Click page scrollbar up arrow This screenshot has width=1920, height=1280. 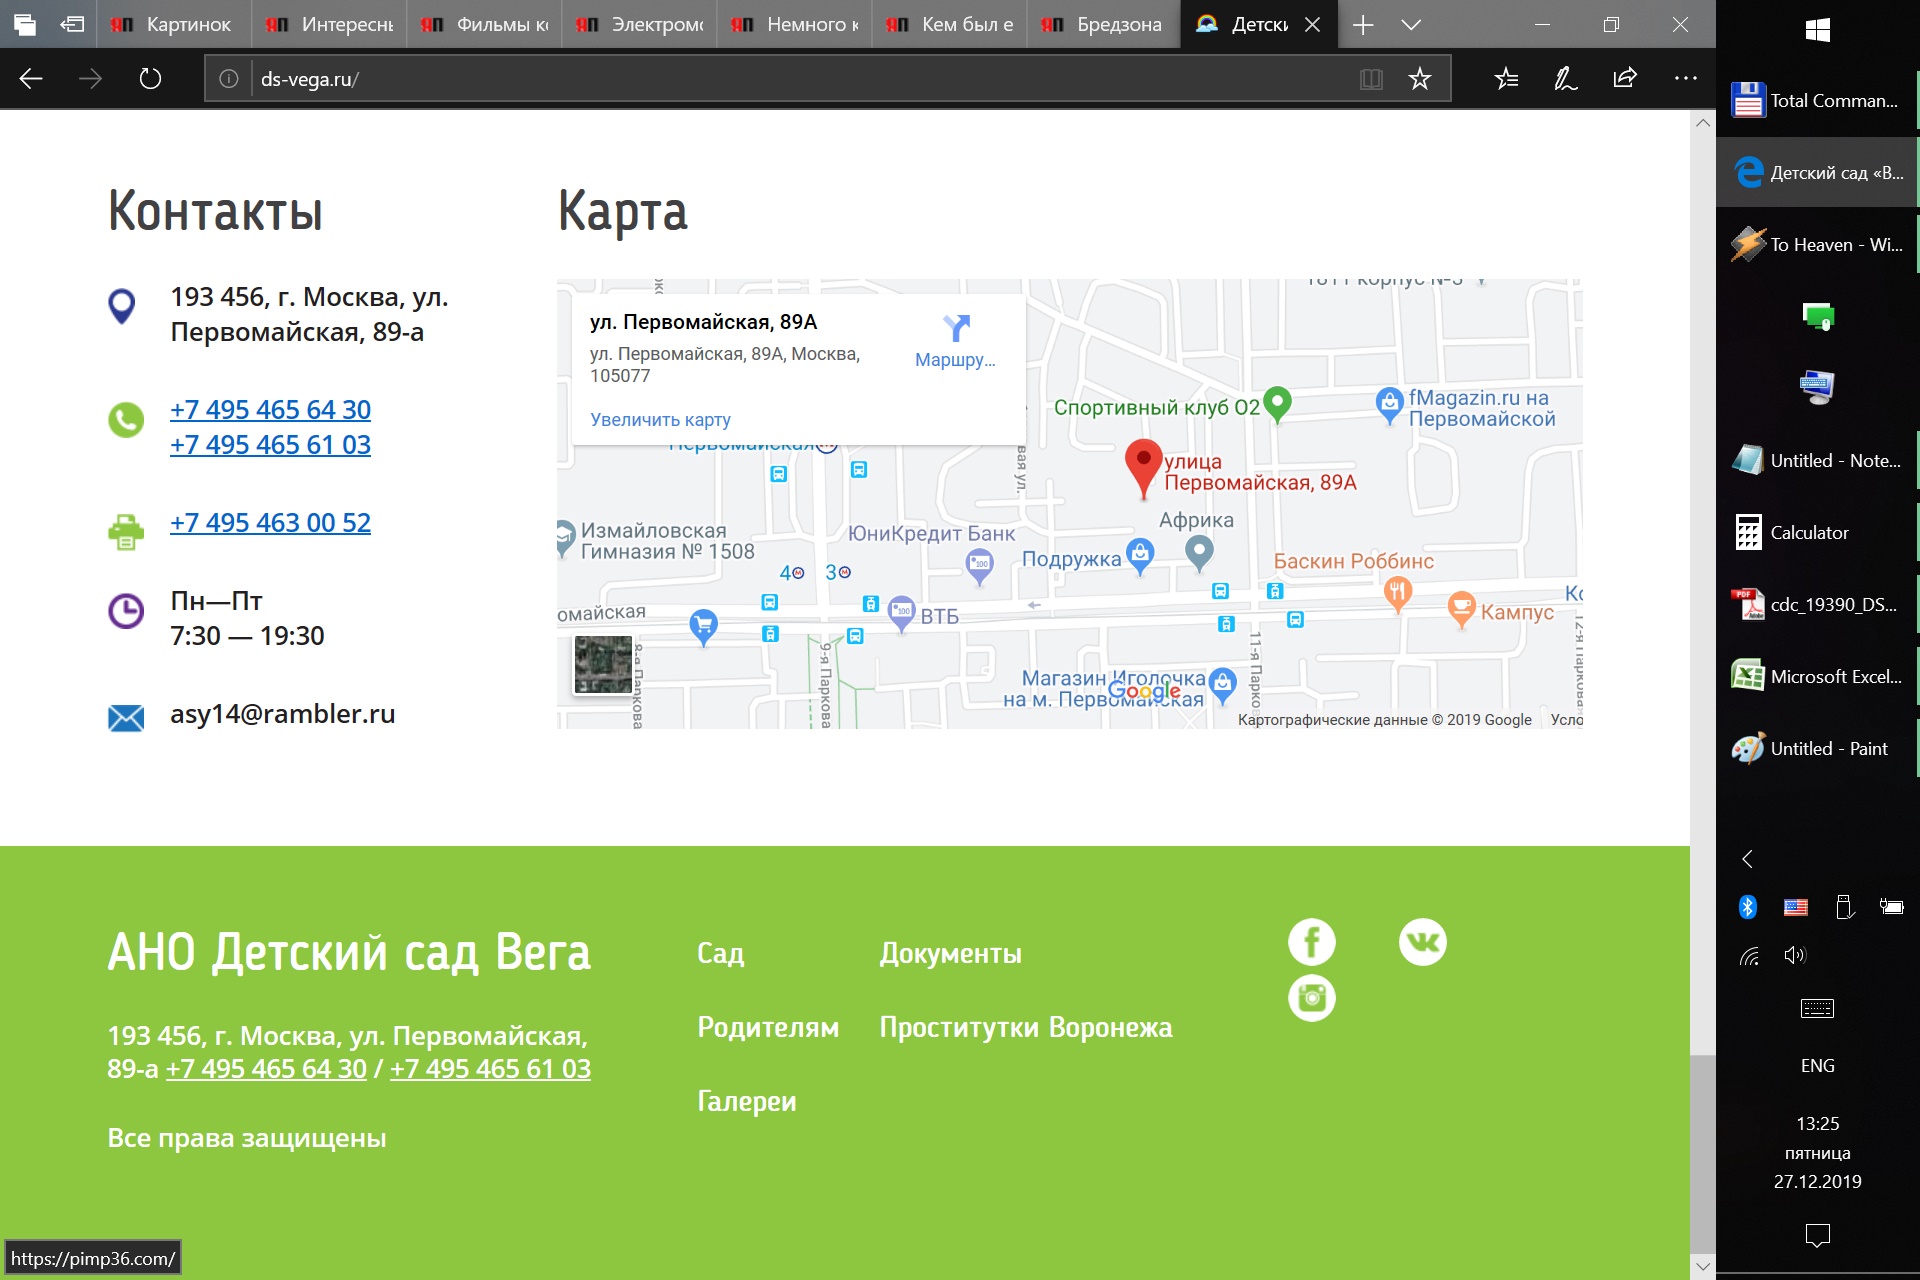point(1703,122)
